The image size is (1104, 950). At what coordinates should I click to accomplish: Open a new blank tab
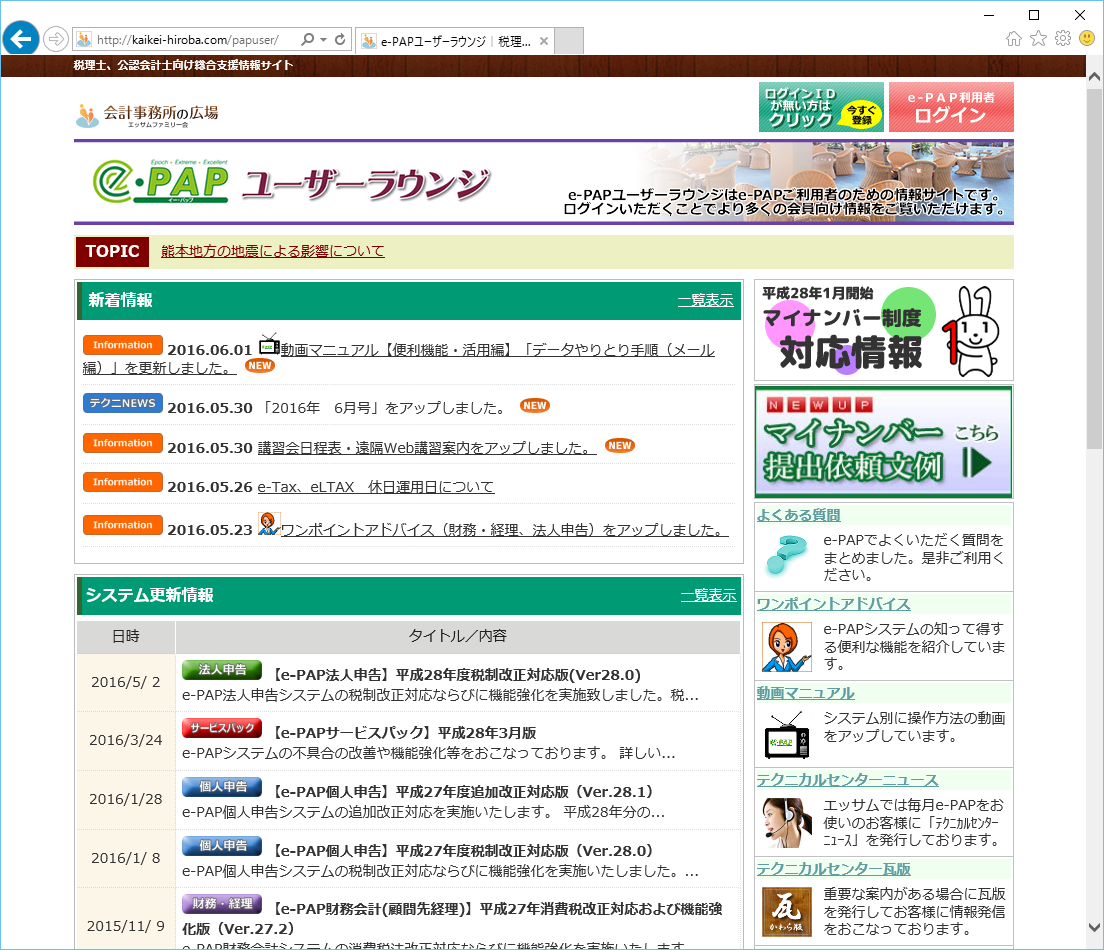pos(569,41)
